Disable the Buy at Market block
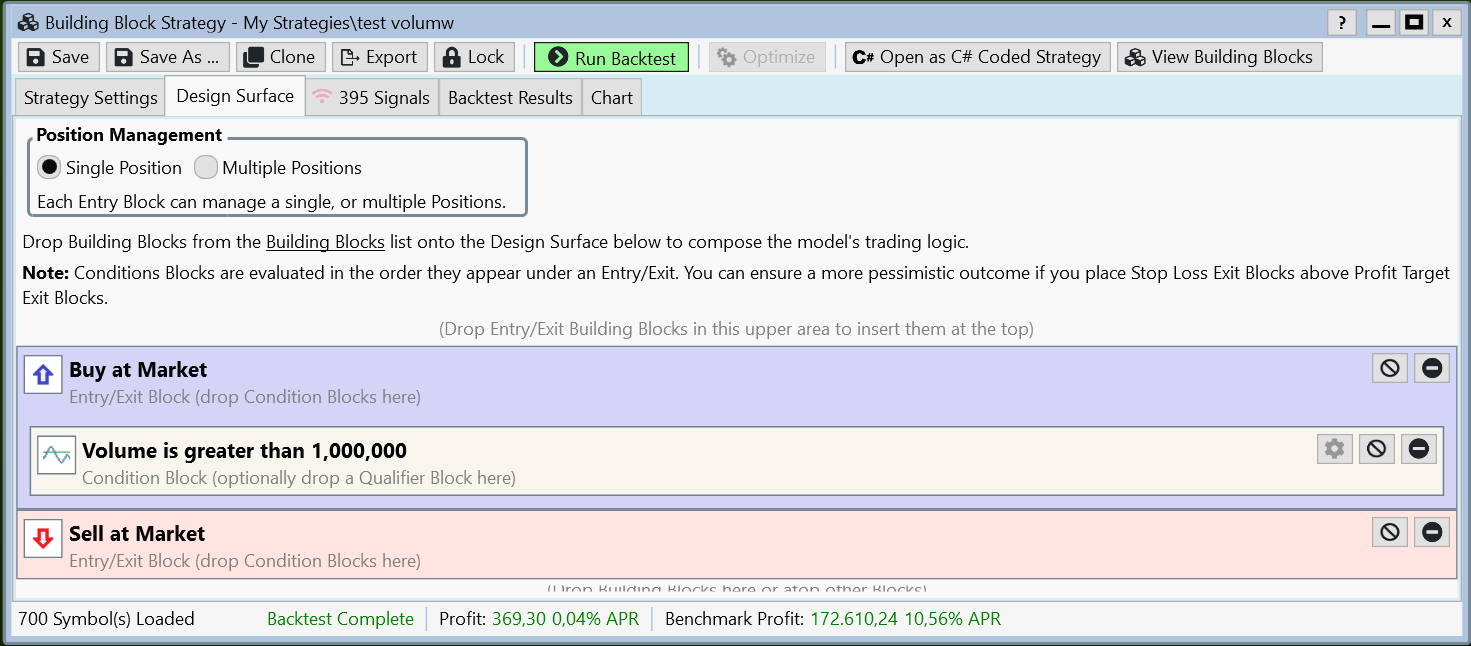 coord(1389,369)
